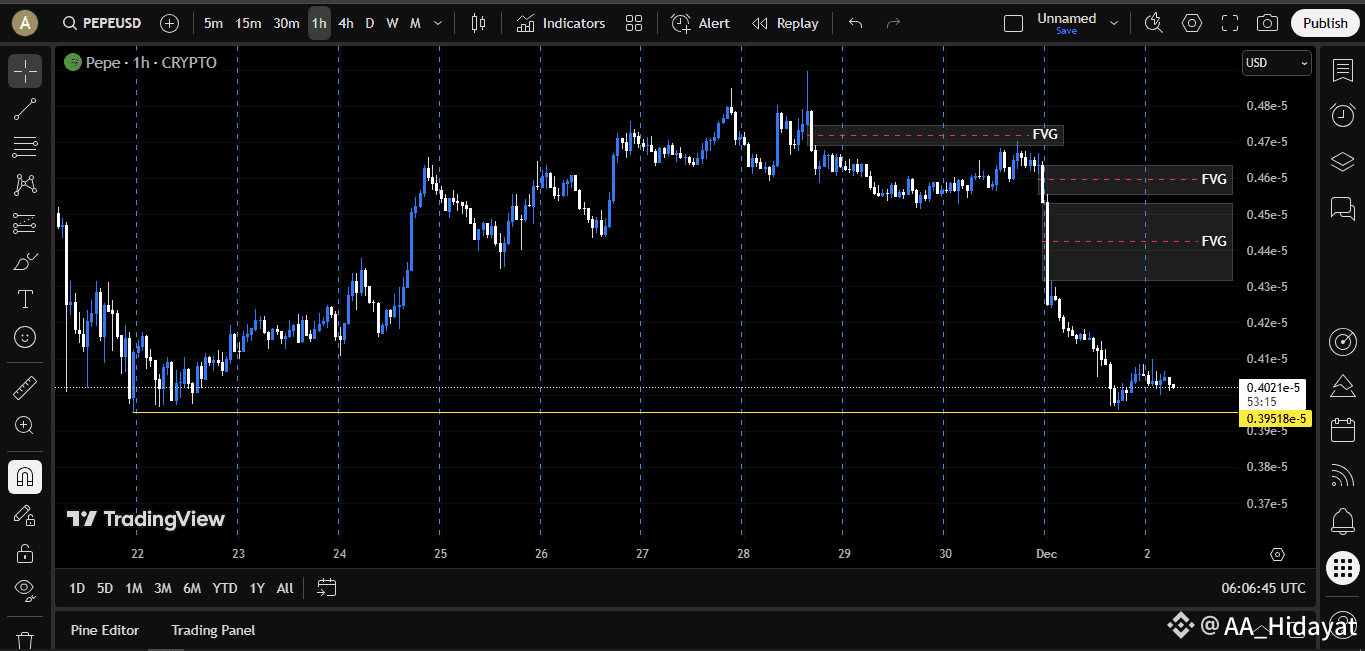Open the PEPEUSD symbol search
This screenshot has width=1365, height=651.
coord(101,23)
